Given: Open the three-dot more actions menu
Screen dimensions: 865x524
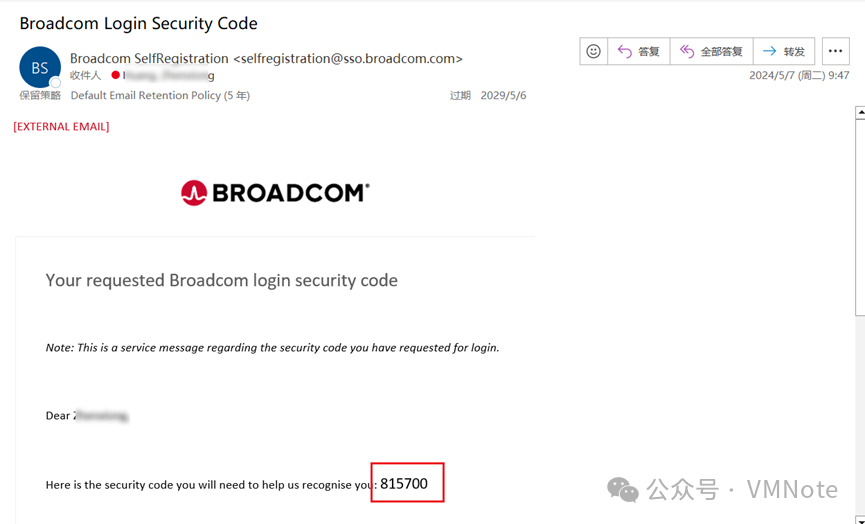Looking at the screenshot, I should tap(836, 51).
